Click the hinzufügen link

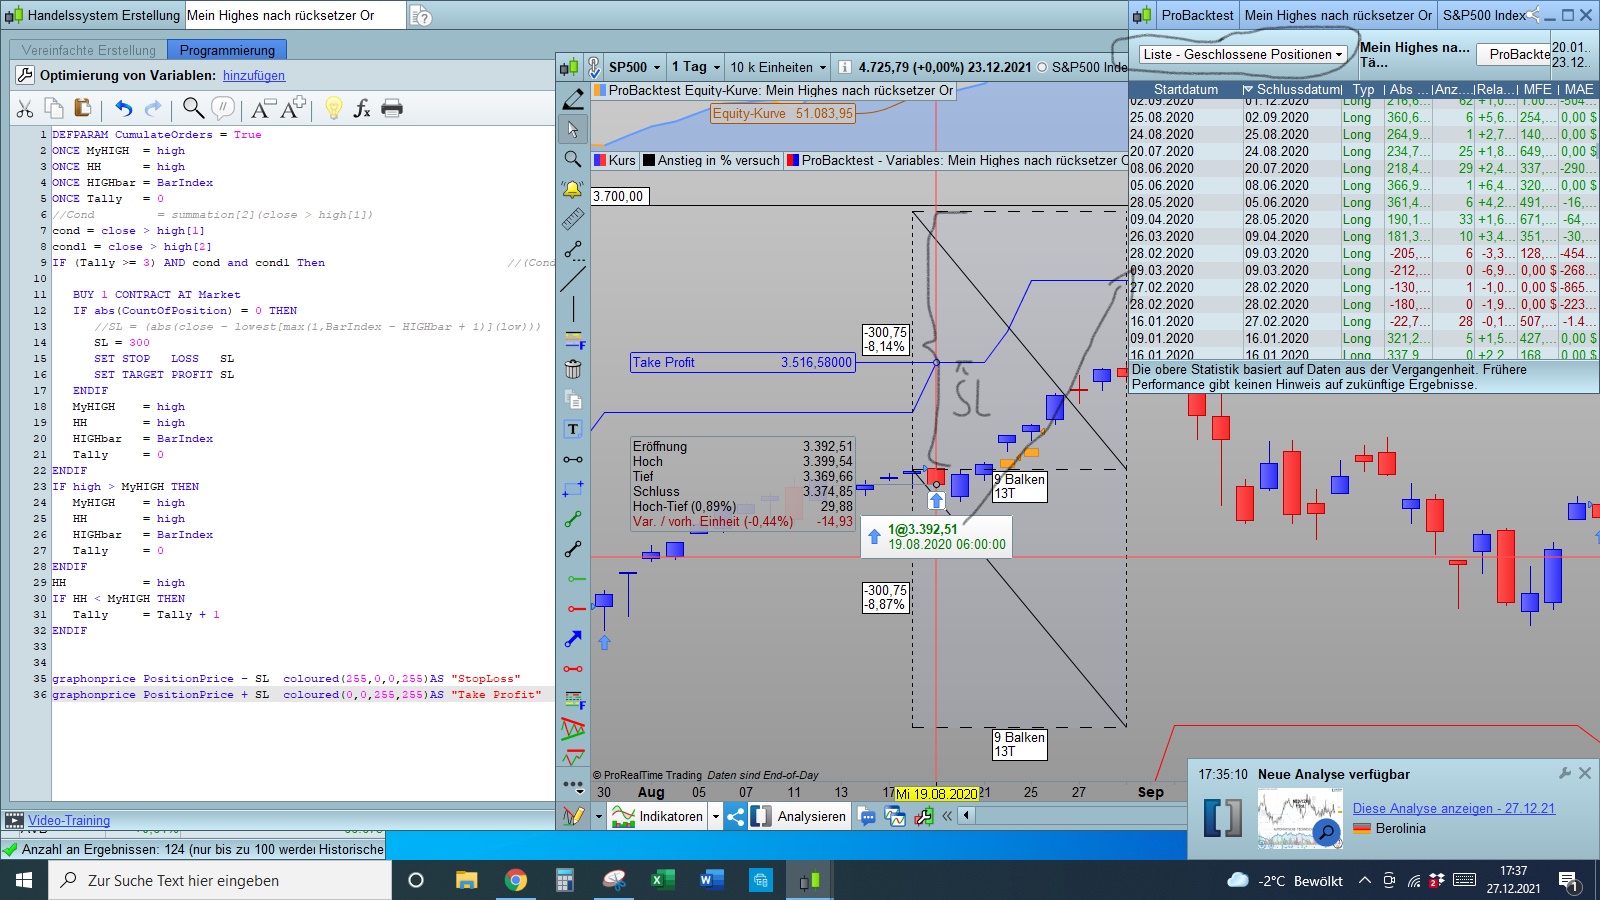click(x=254, y=75)
